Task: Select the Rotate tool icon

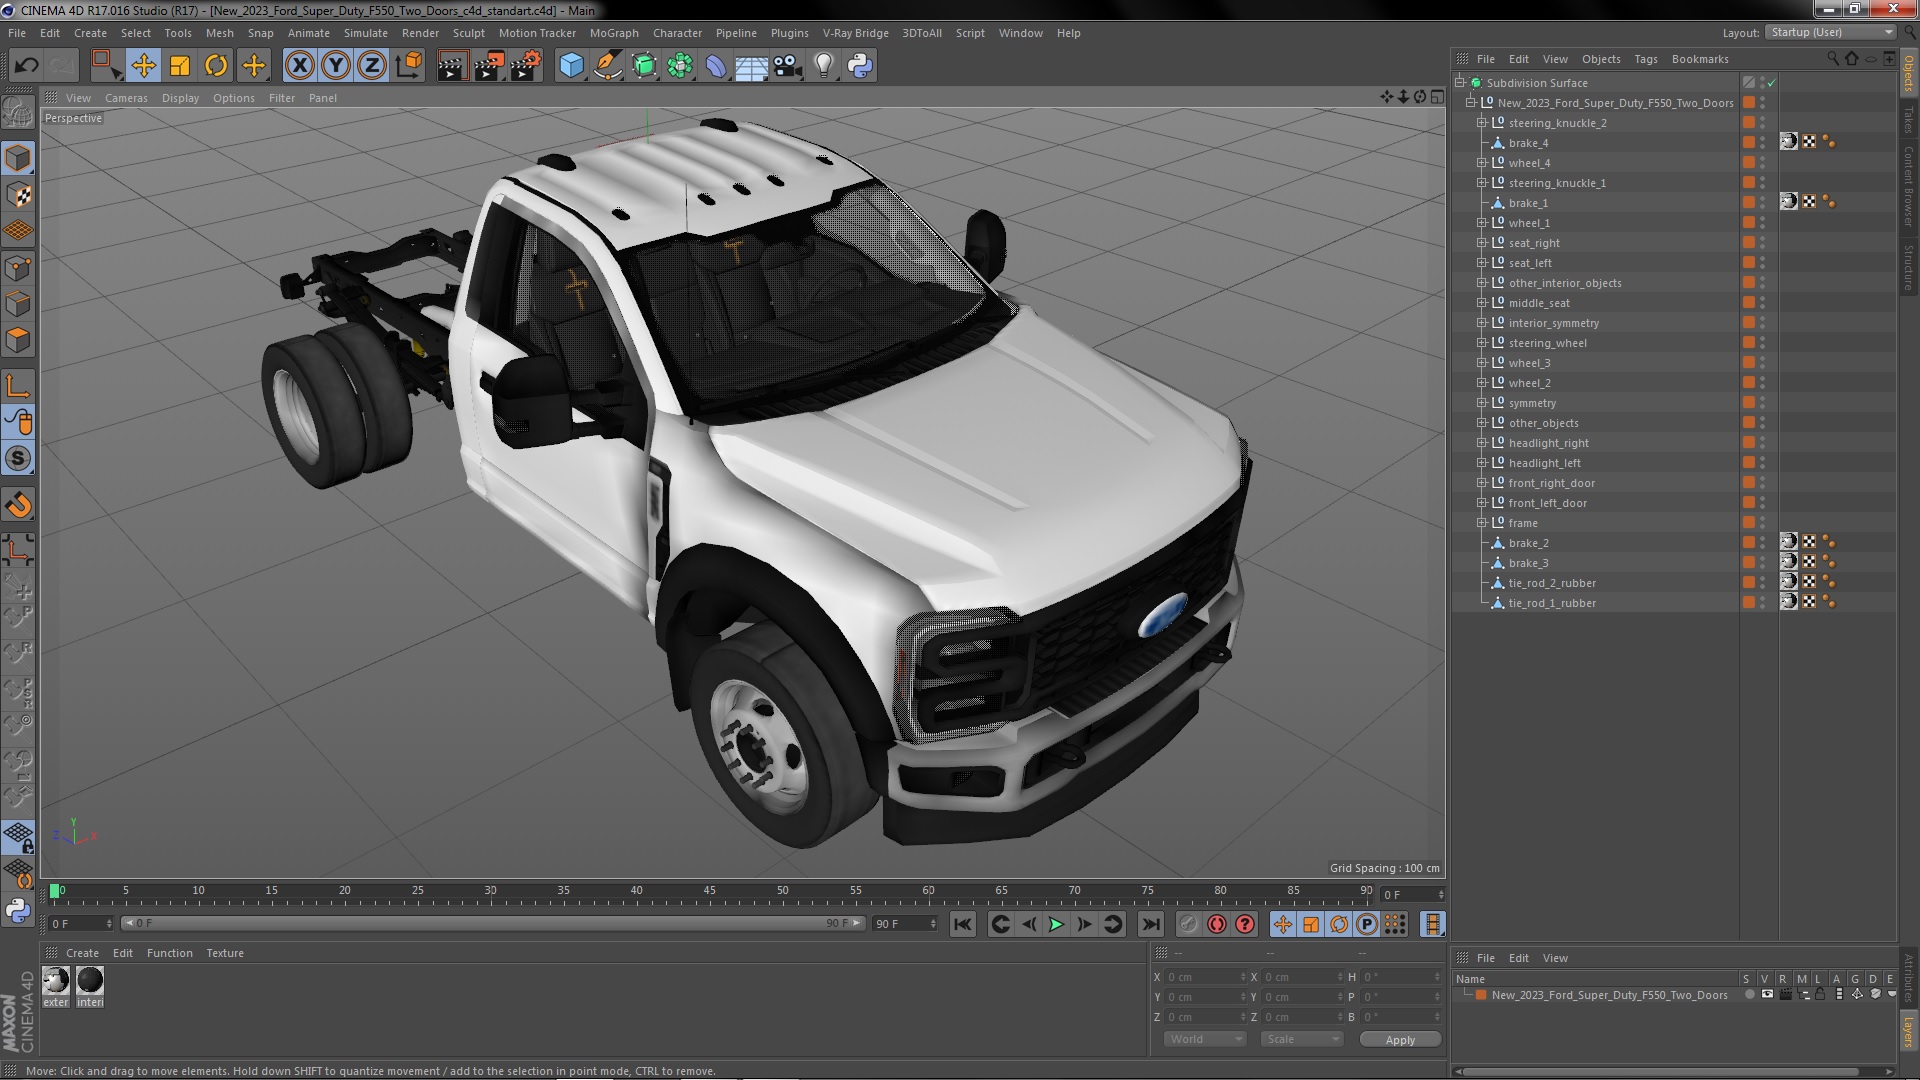Action: click(216, 66)
